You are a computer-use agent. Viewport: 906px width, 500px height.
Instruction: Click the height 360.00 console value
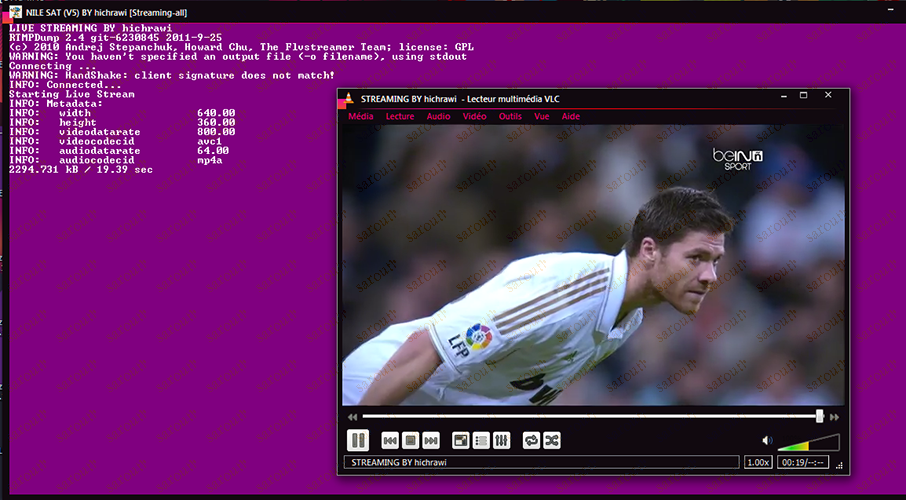[x=216, y=123]
